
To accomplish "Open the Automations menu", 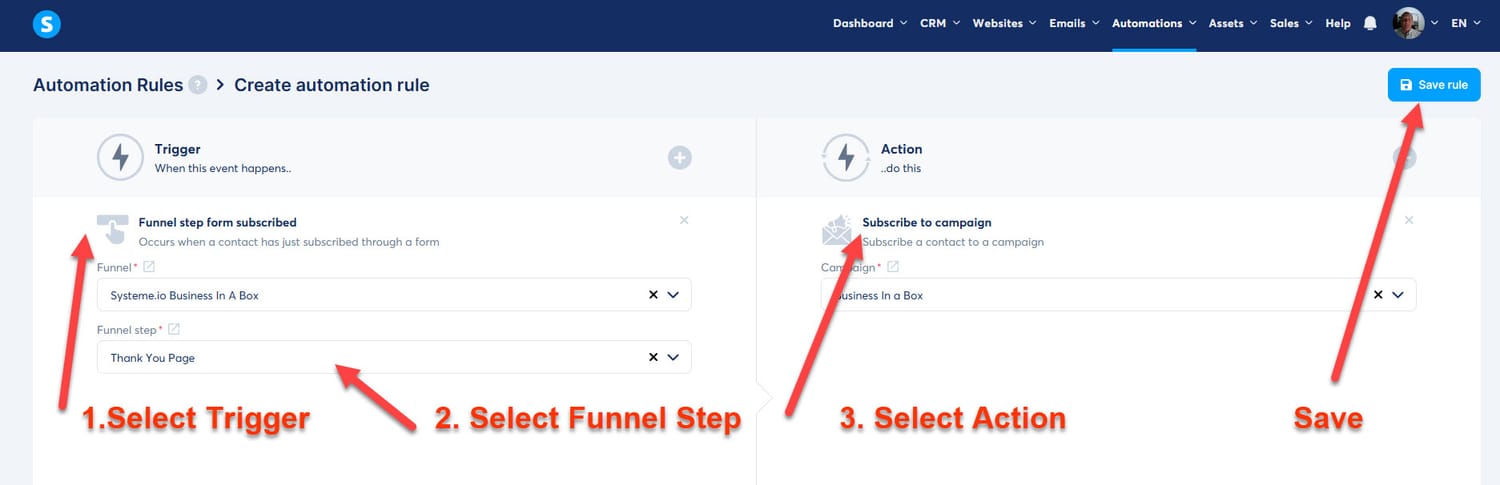I will click(x=1154, y=23).
